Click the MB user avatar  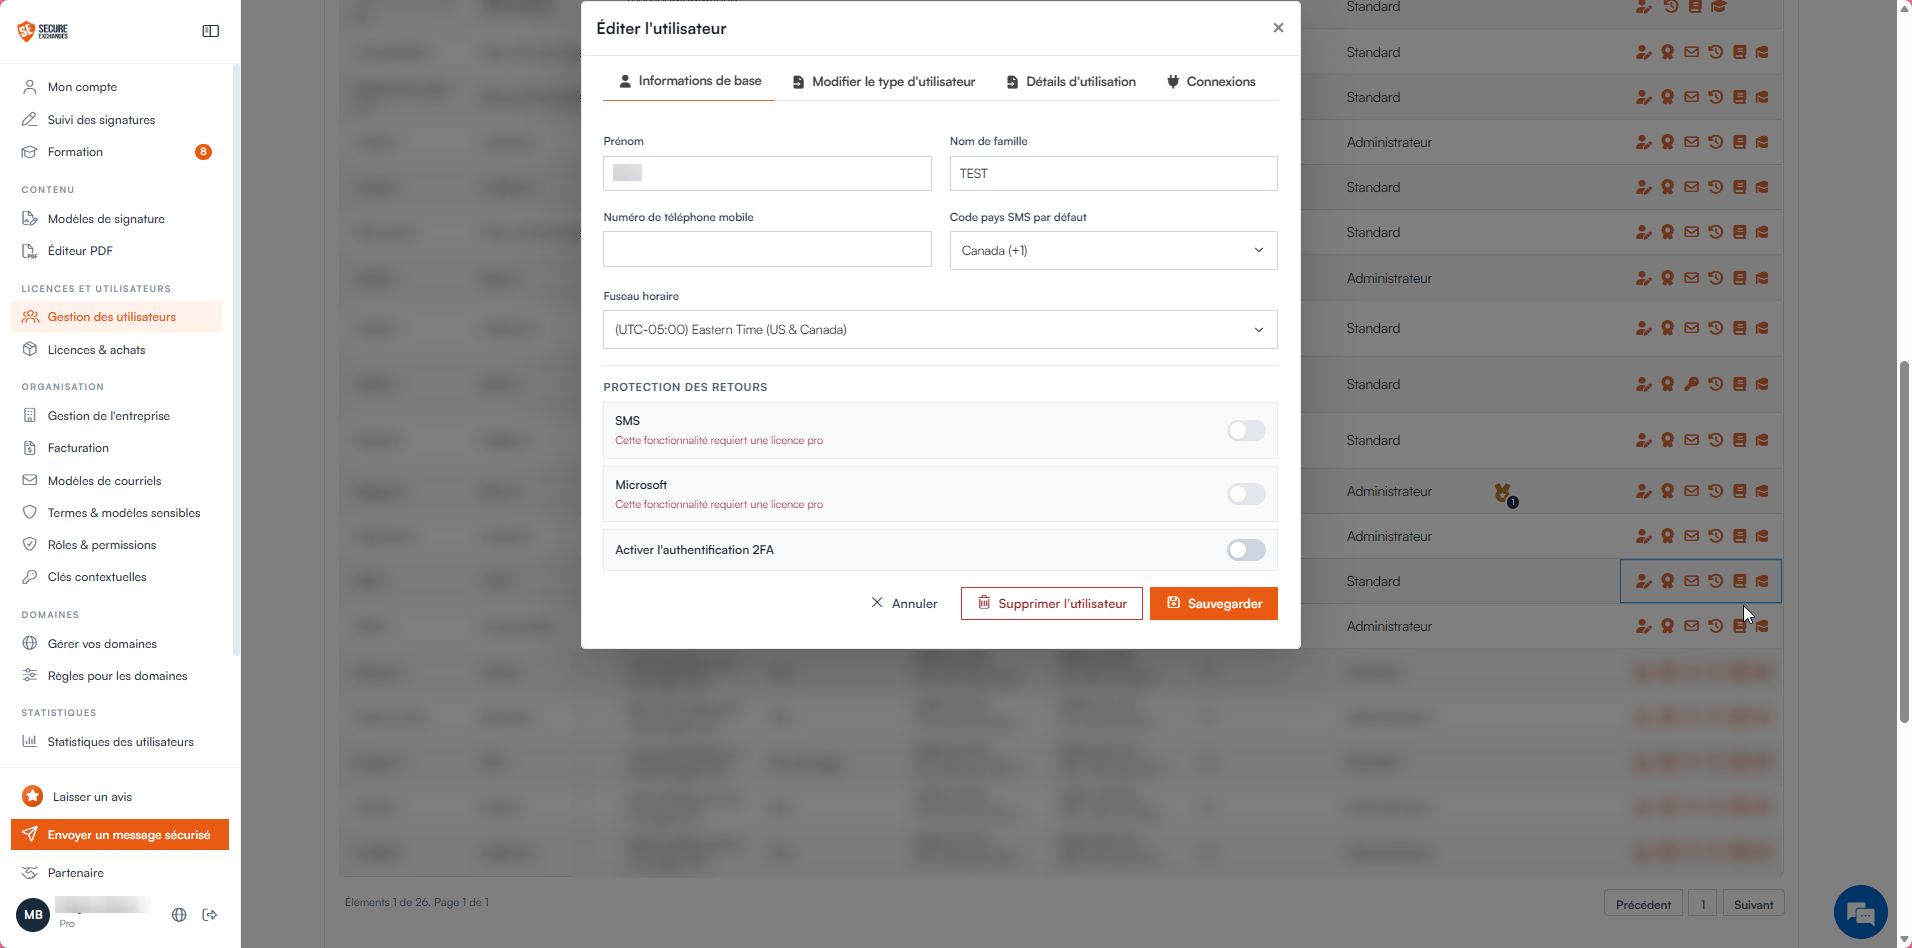click(x=33, y=915)
